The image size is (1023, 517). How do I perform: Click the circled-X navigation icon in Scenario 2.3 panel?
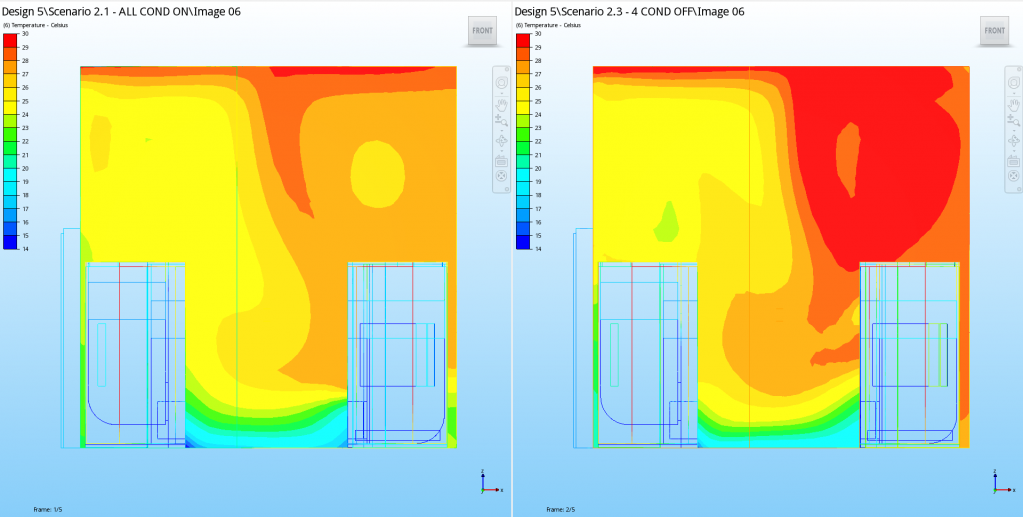[1013, 176]
